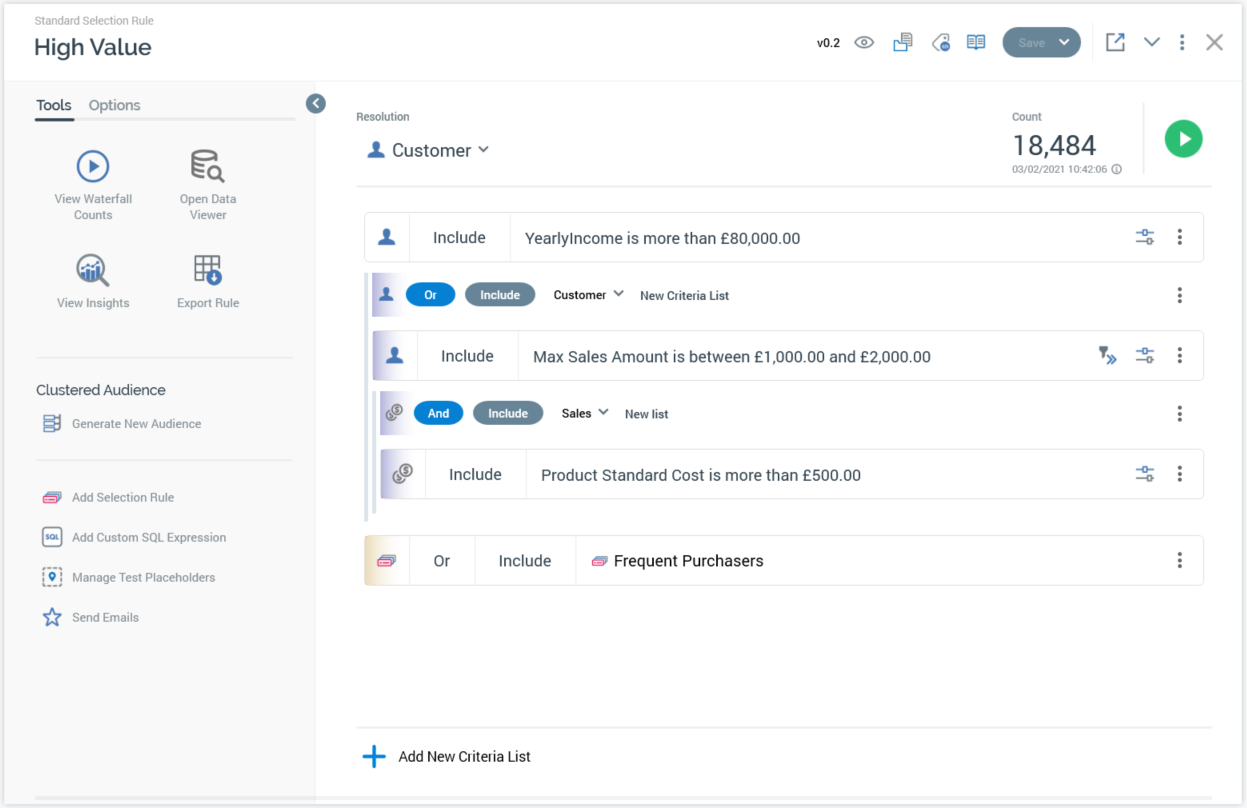This screenshot has width=1247, height=808.
Task: Click filter arrows icon on Max Sales Amount
Action: coord(1108,356)
